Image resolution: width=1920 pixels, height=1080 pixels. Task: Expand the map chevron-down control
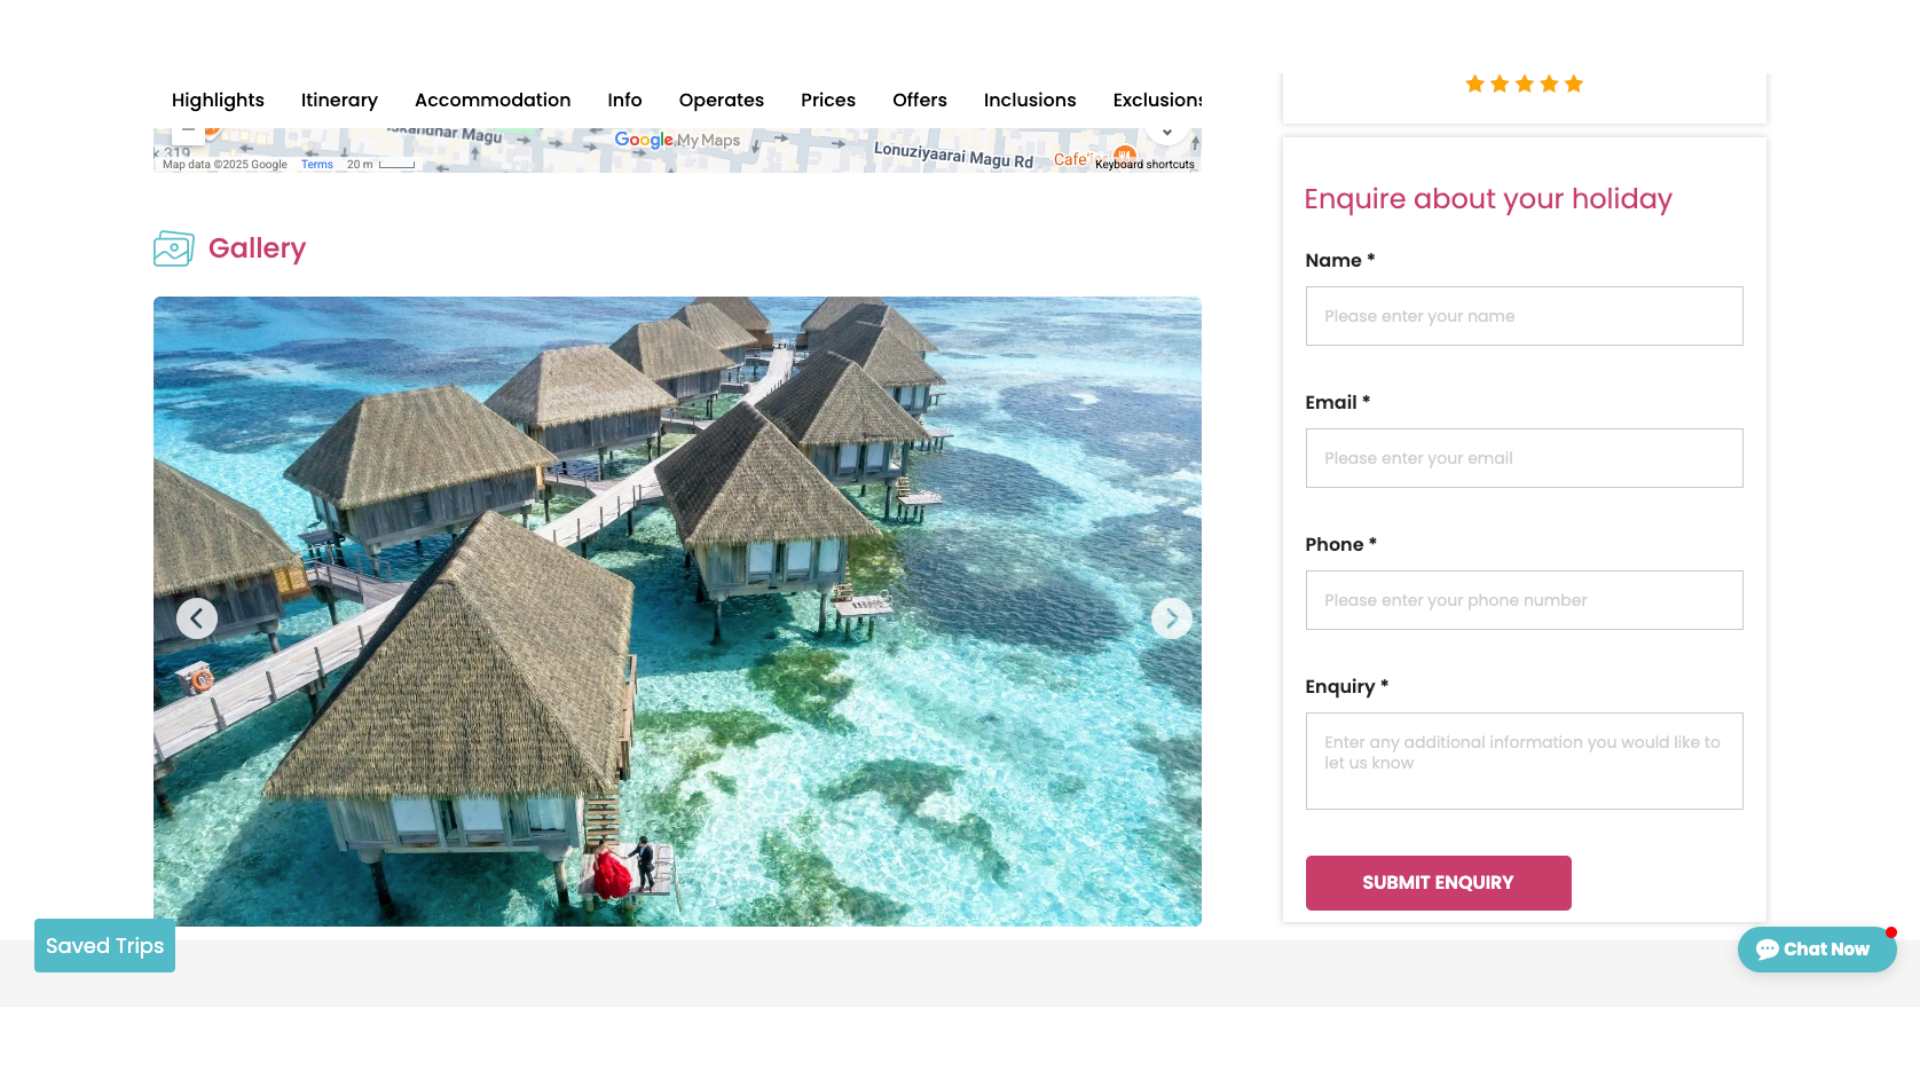pyautogui.click(x=1166, y=133)
